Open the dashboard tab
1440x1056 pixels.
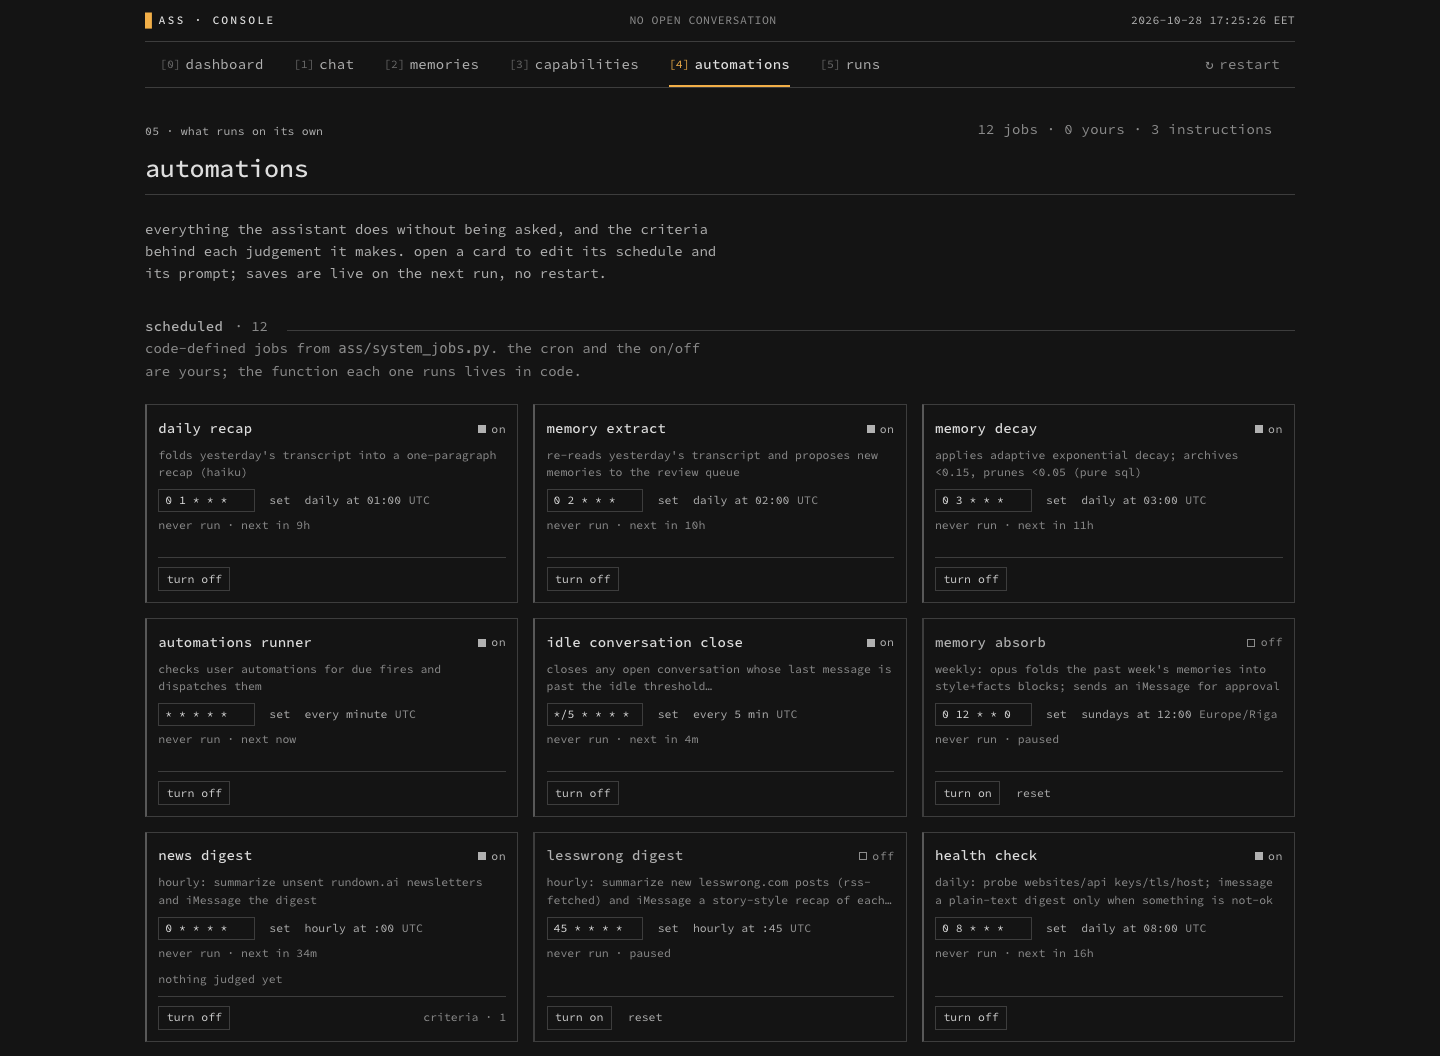(212, 65)
